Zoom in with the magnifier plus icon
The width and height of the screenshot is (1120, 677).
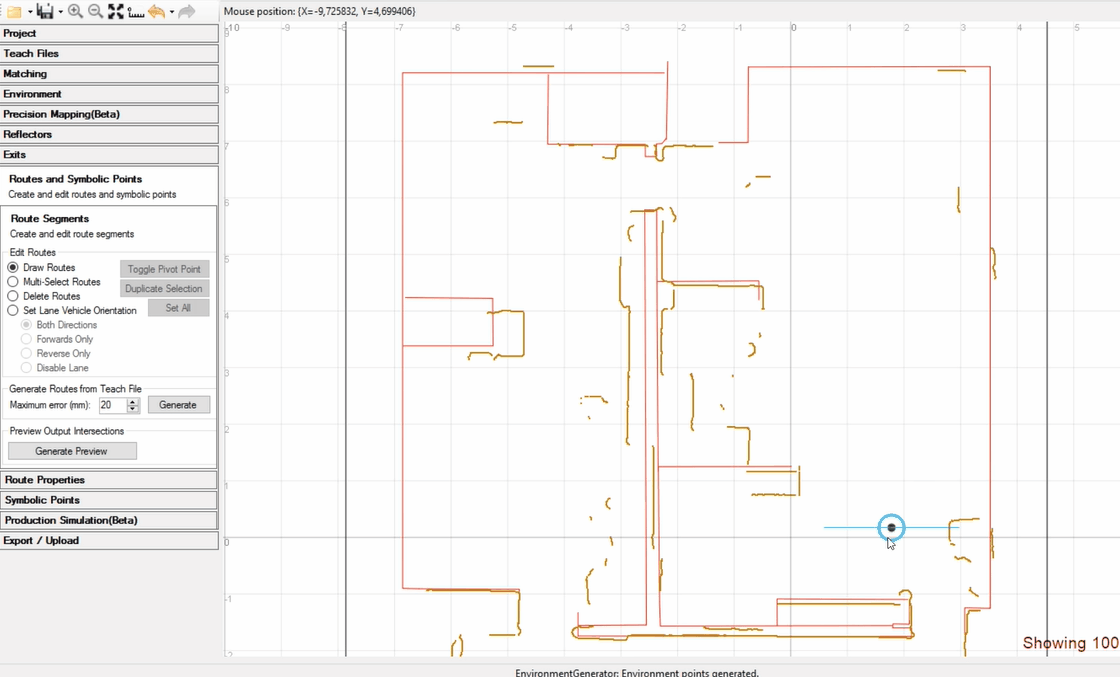coord(75,11)
